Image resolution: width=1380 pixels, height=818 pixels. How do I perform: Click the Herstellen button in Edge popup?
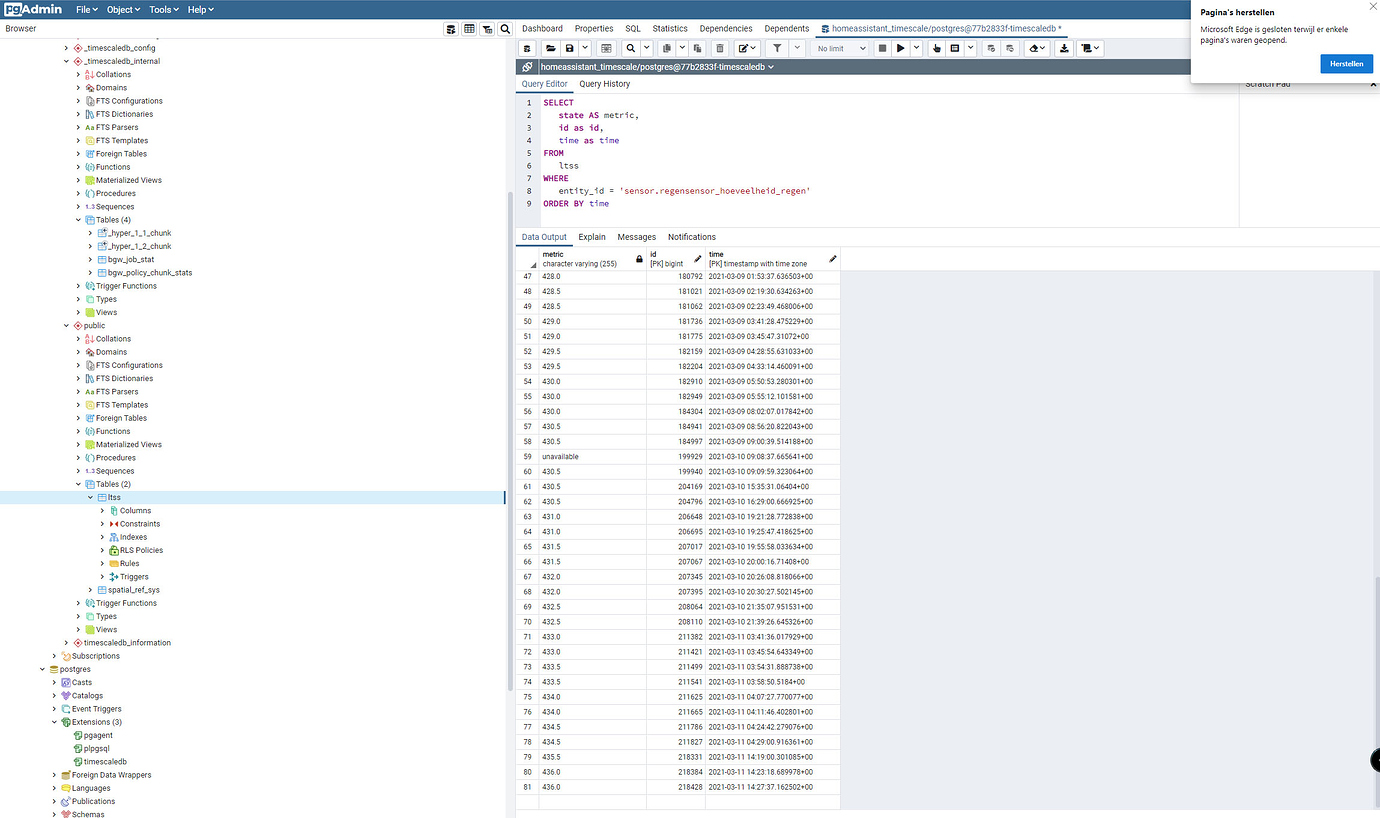tap(1346, 63)
